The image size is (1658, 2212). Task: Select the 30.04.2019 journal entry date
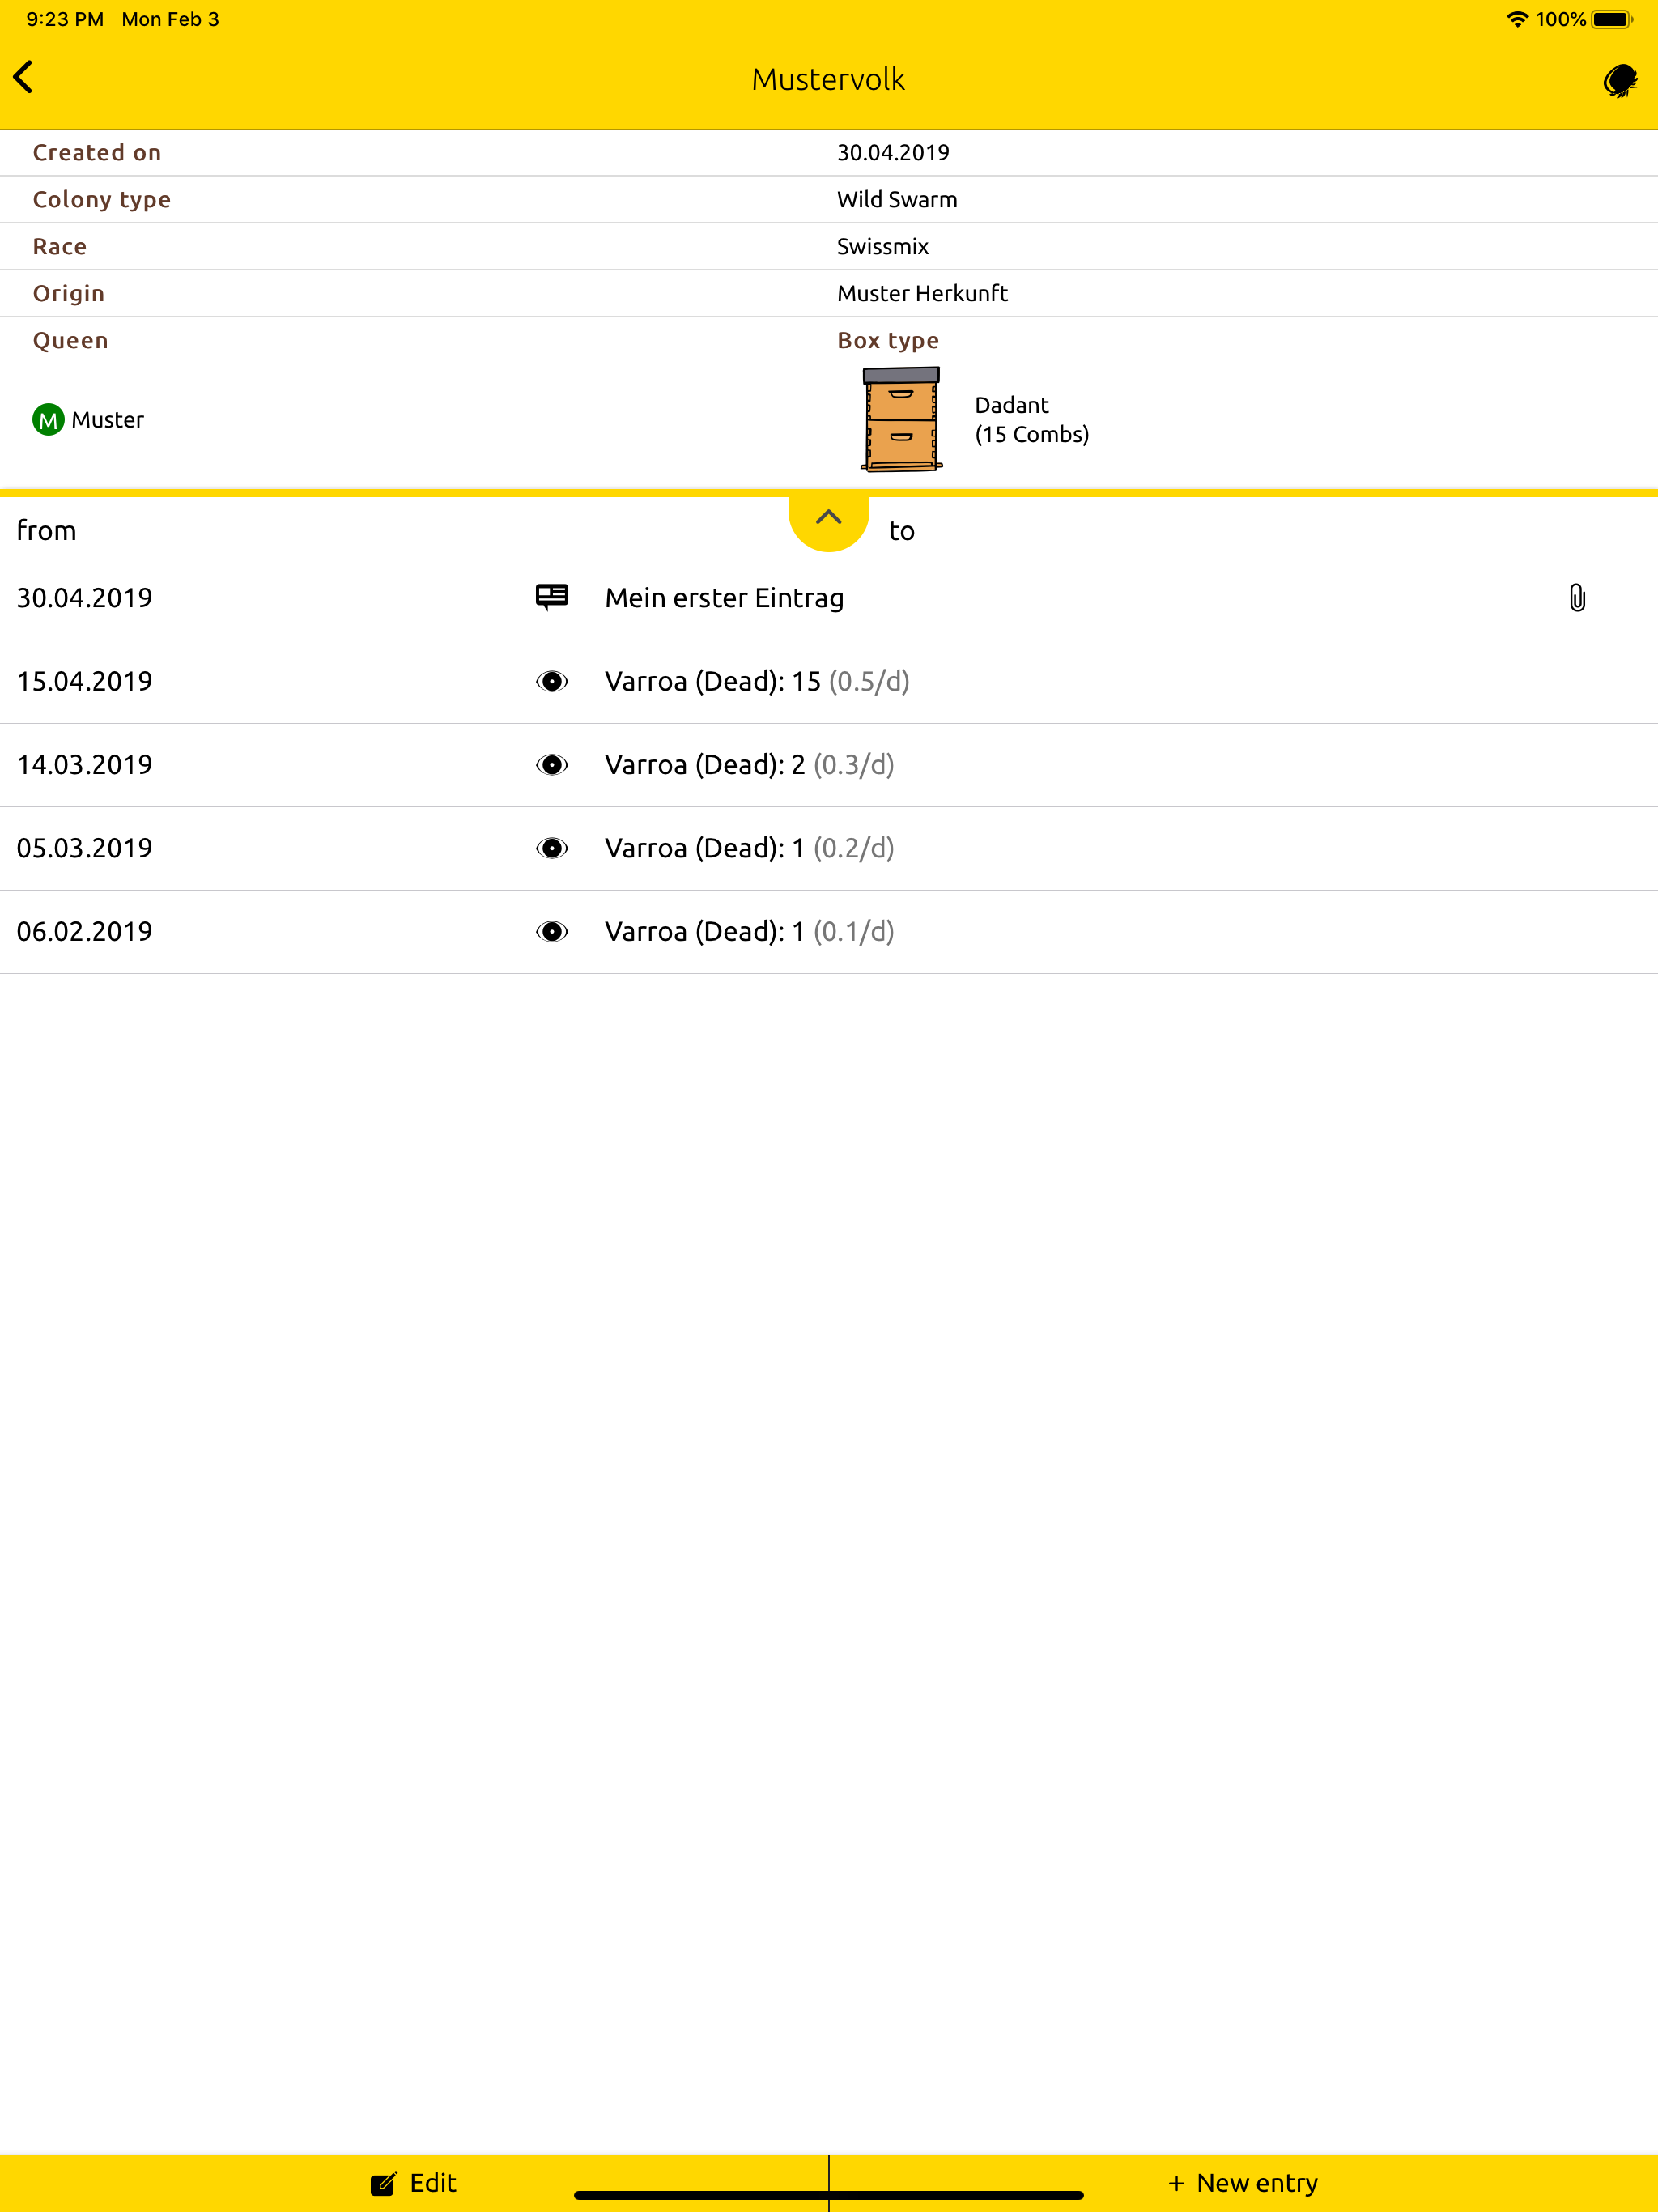85,598
